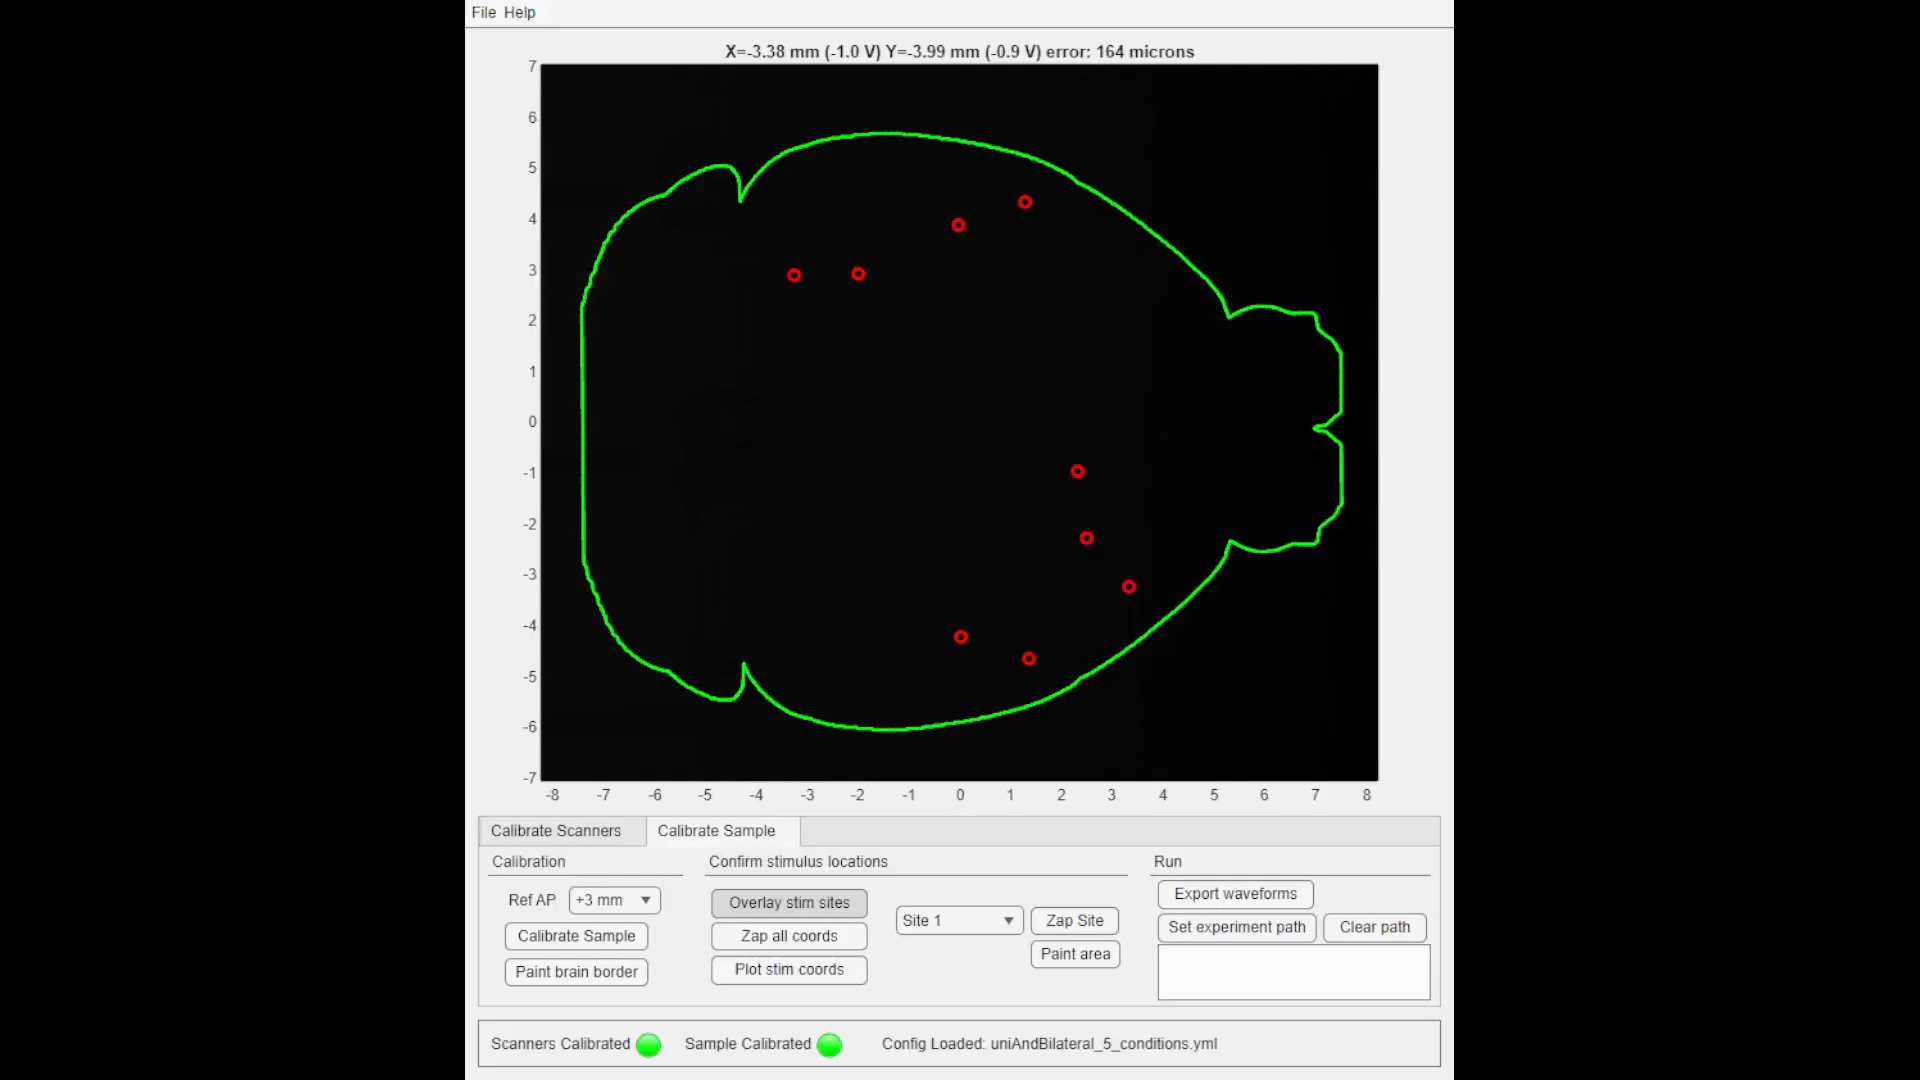Click the Ref AP label
The height and width of the screenshot is (1080, 1920).
click(x=532, y=900)
